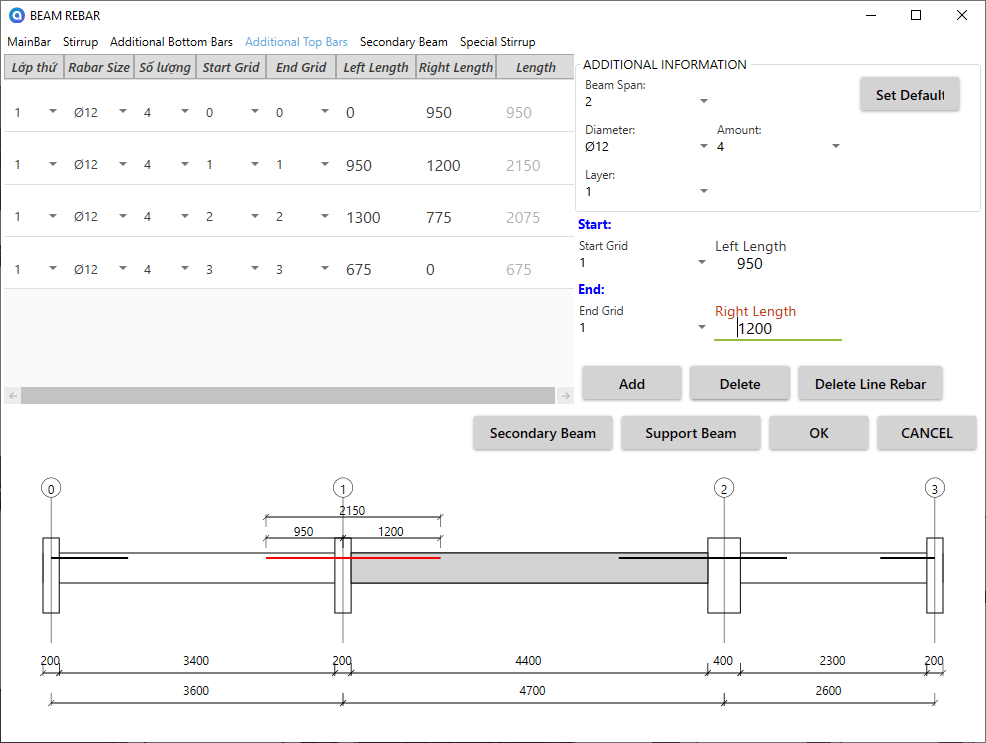Click the Add button
This screenshot has height=743, width=986.
[631, 383]
